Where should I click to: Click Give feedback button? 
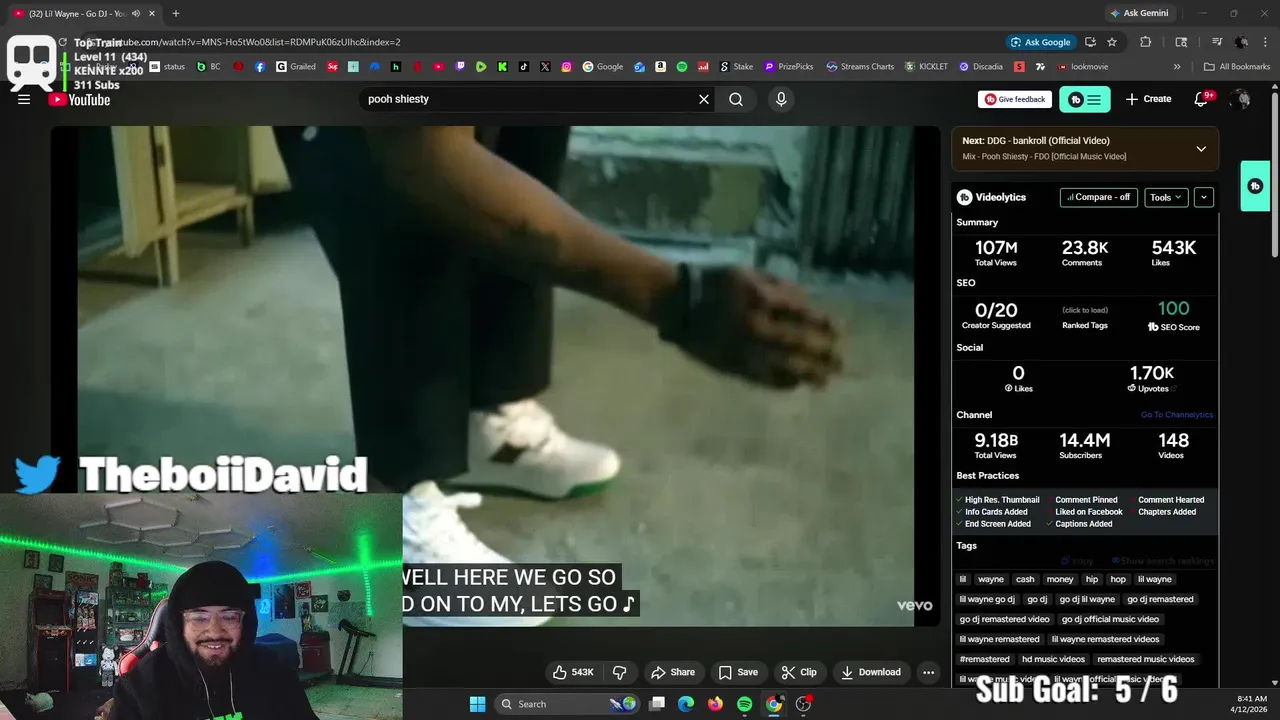[1014, 99]
